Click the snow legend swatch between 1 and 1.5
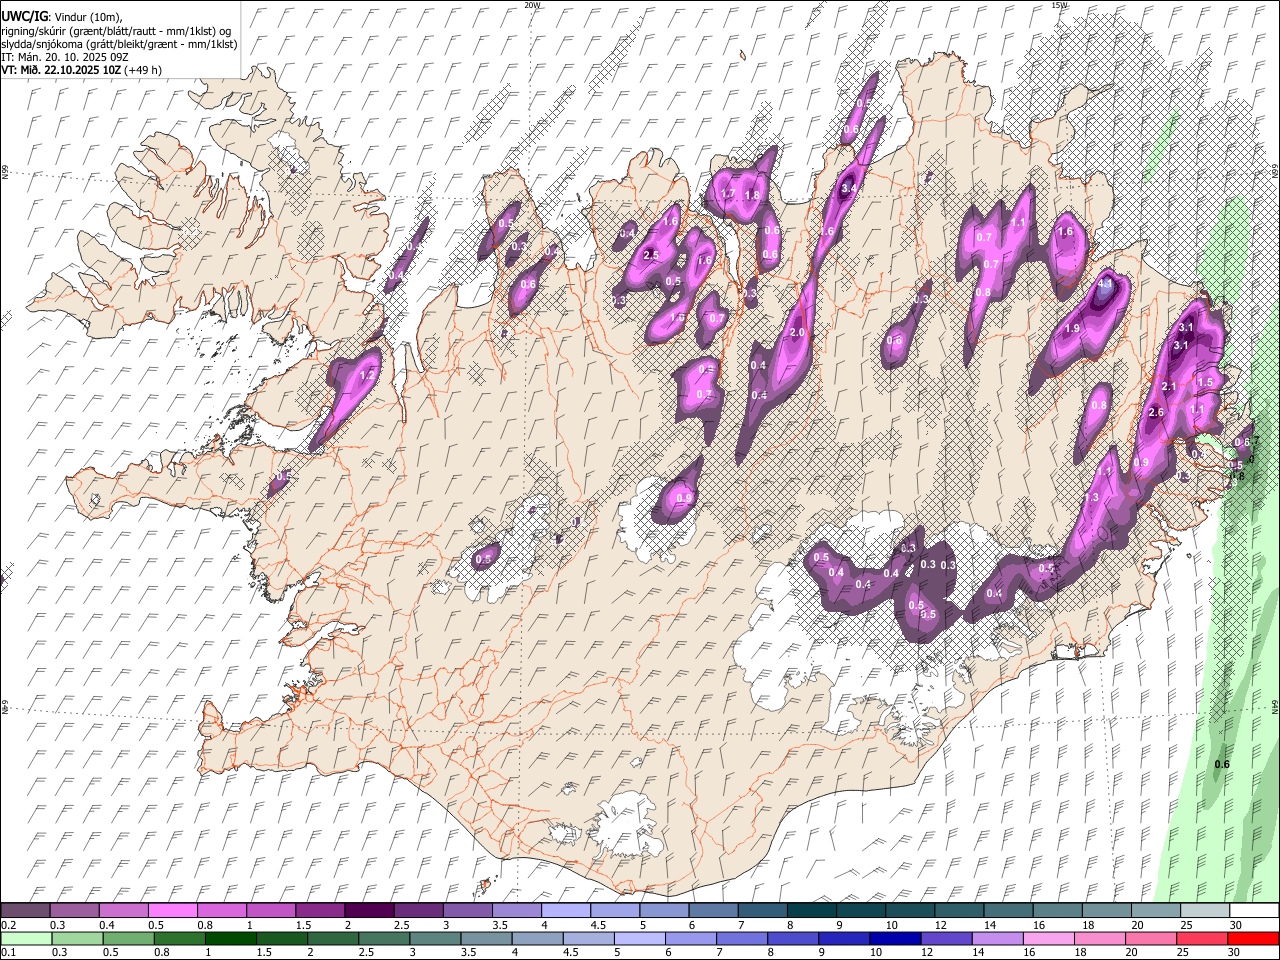The width and height of the screenshot is (1280, 960). click(270, 911)
